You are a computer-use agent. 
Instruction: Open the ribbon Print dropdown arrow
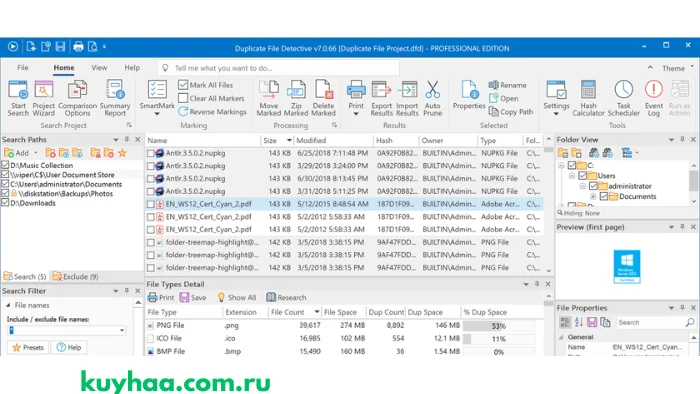tap(356, 114)
